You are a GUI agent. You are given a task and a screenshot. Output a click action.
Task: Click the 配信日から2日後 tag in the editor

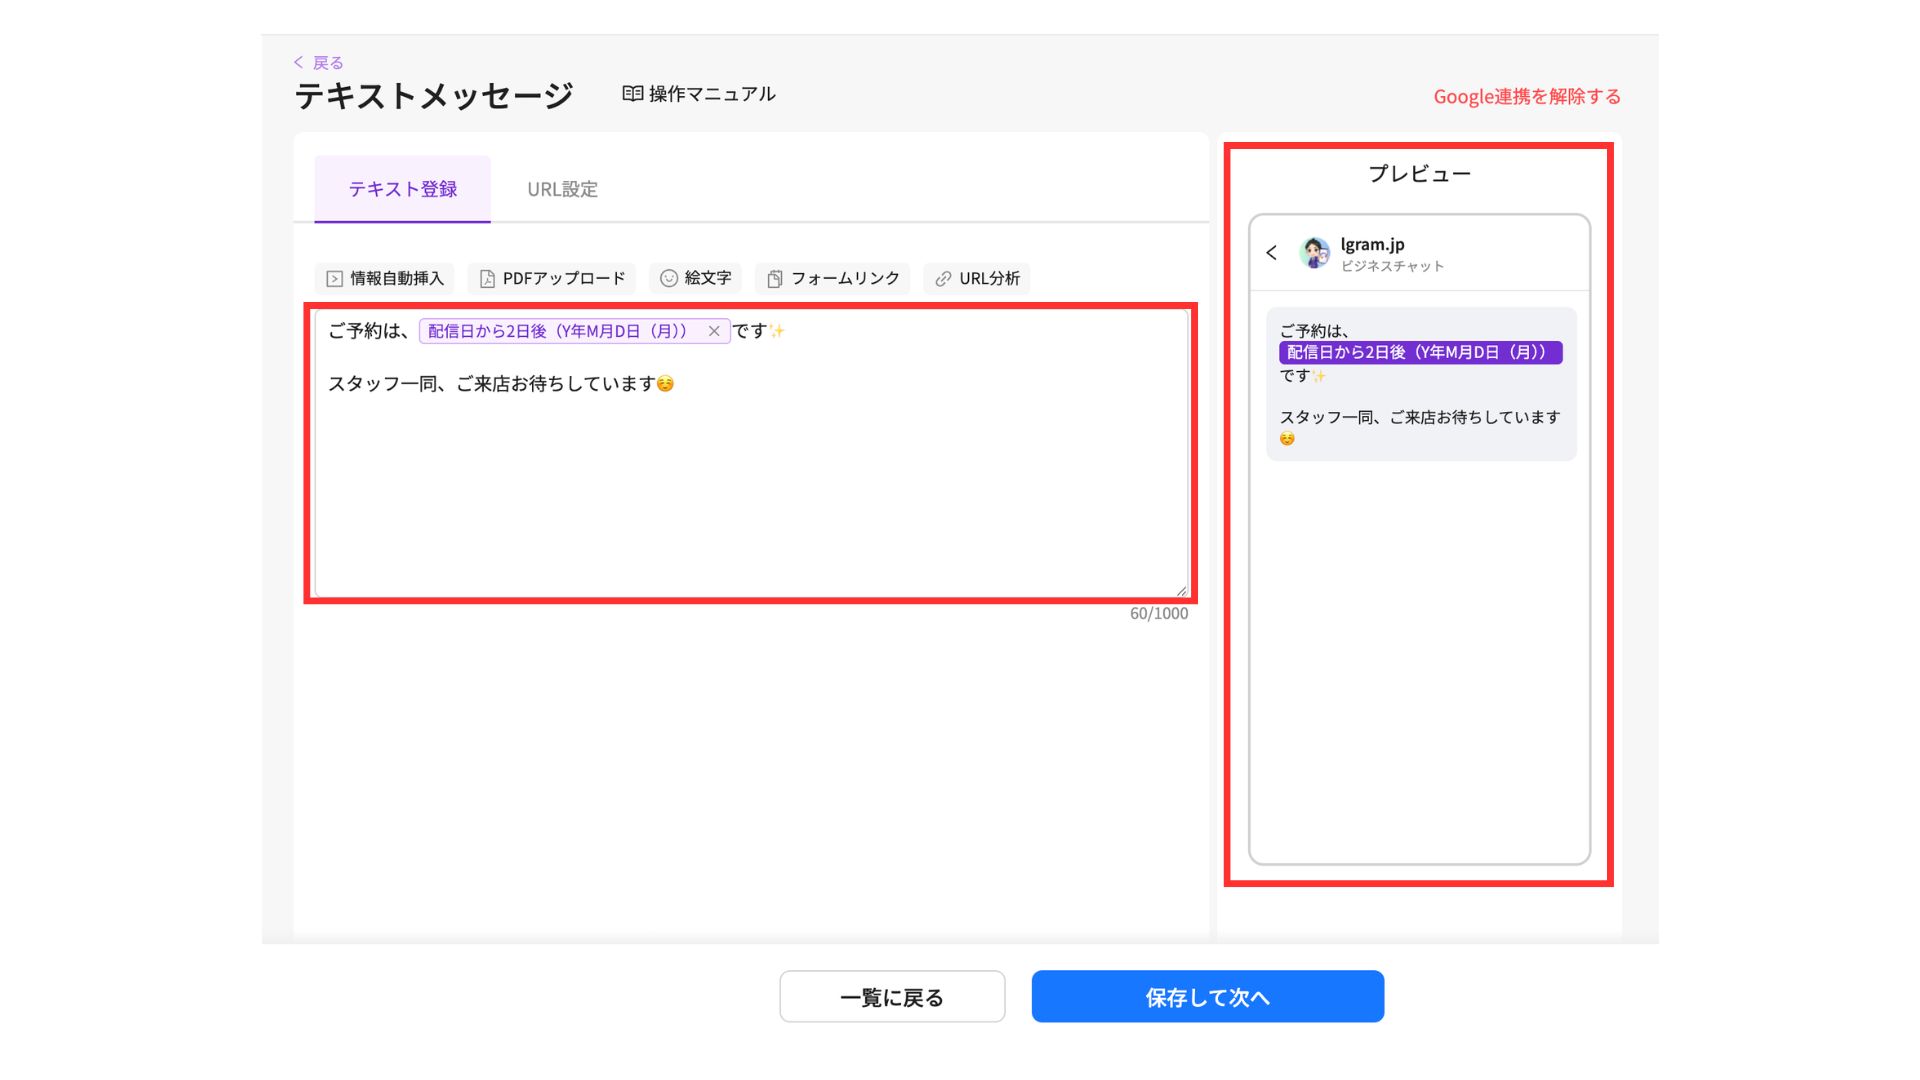point(557,331)
